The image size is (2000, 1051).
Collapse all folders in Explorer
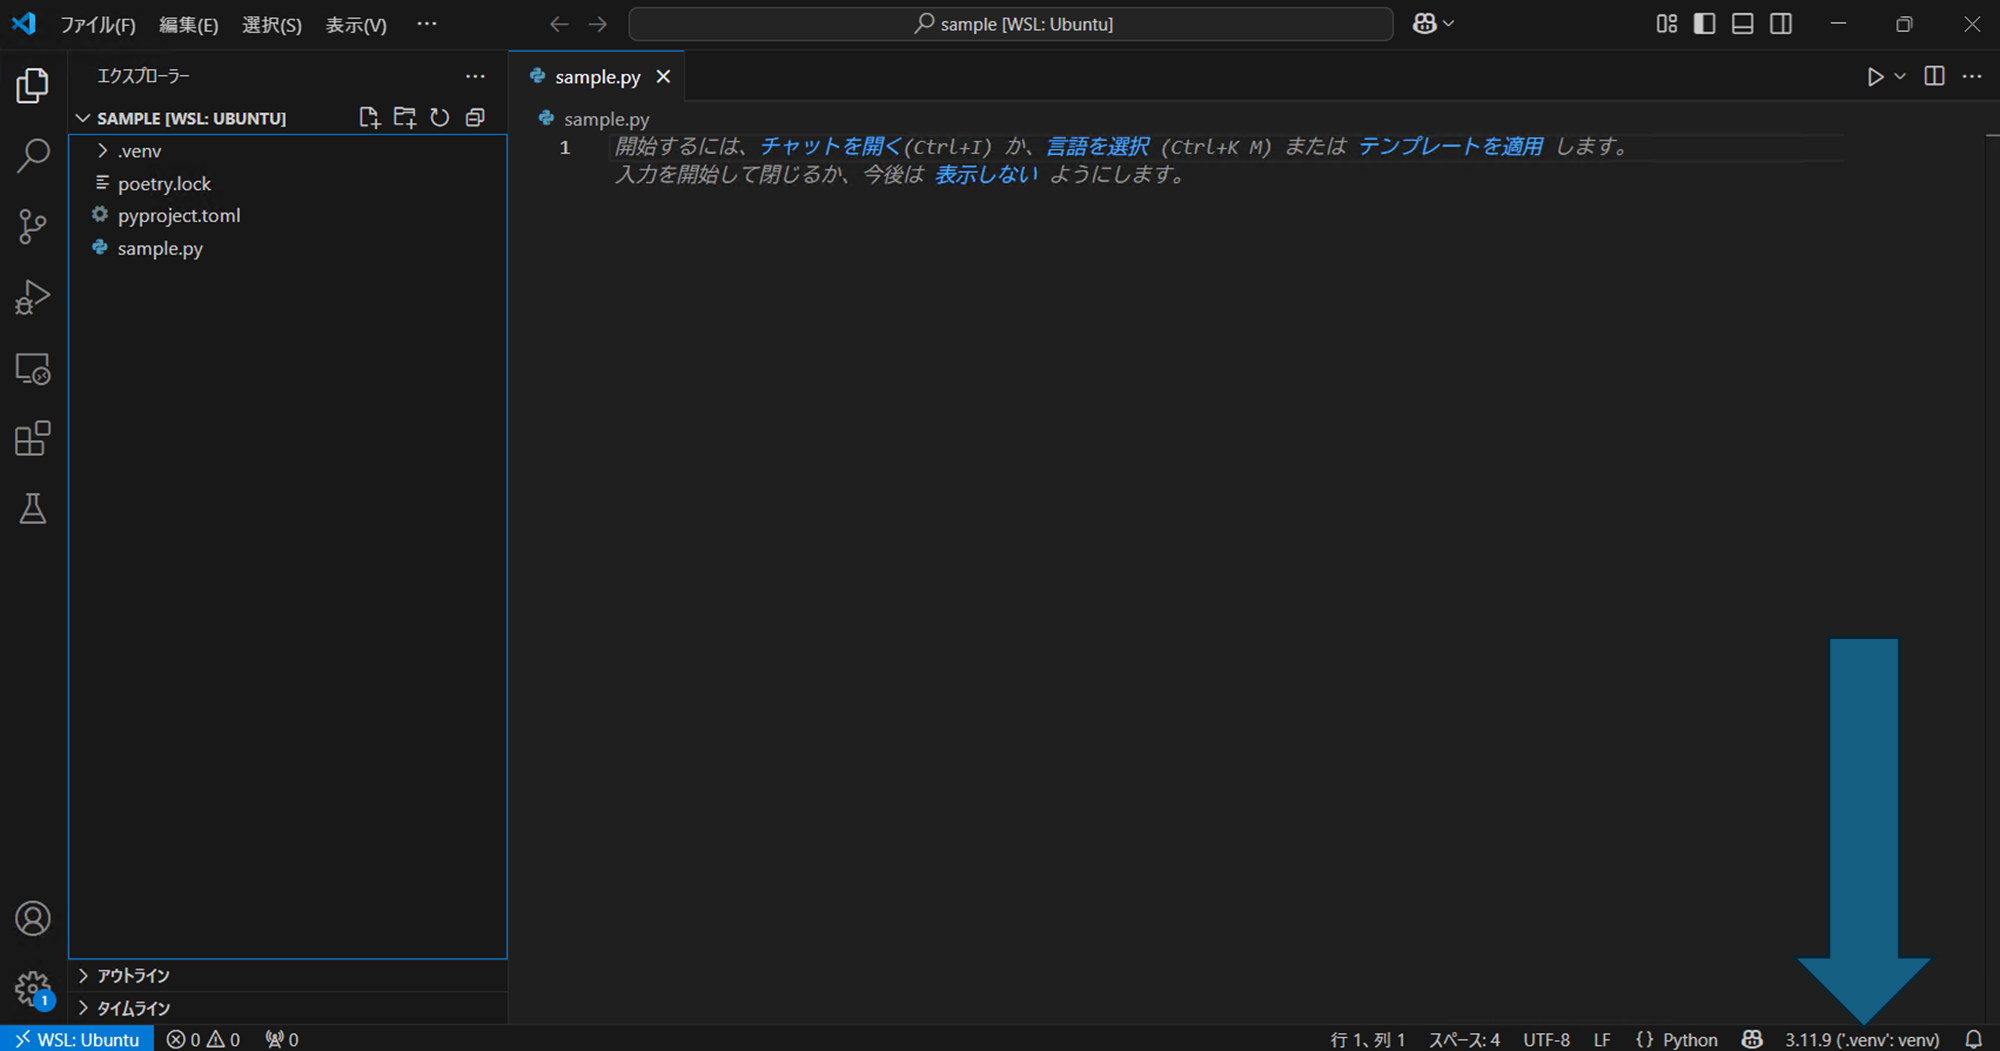[x=475, y=118]
